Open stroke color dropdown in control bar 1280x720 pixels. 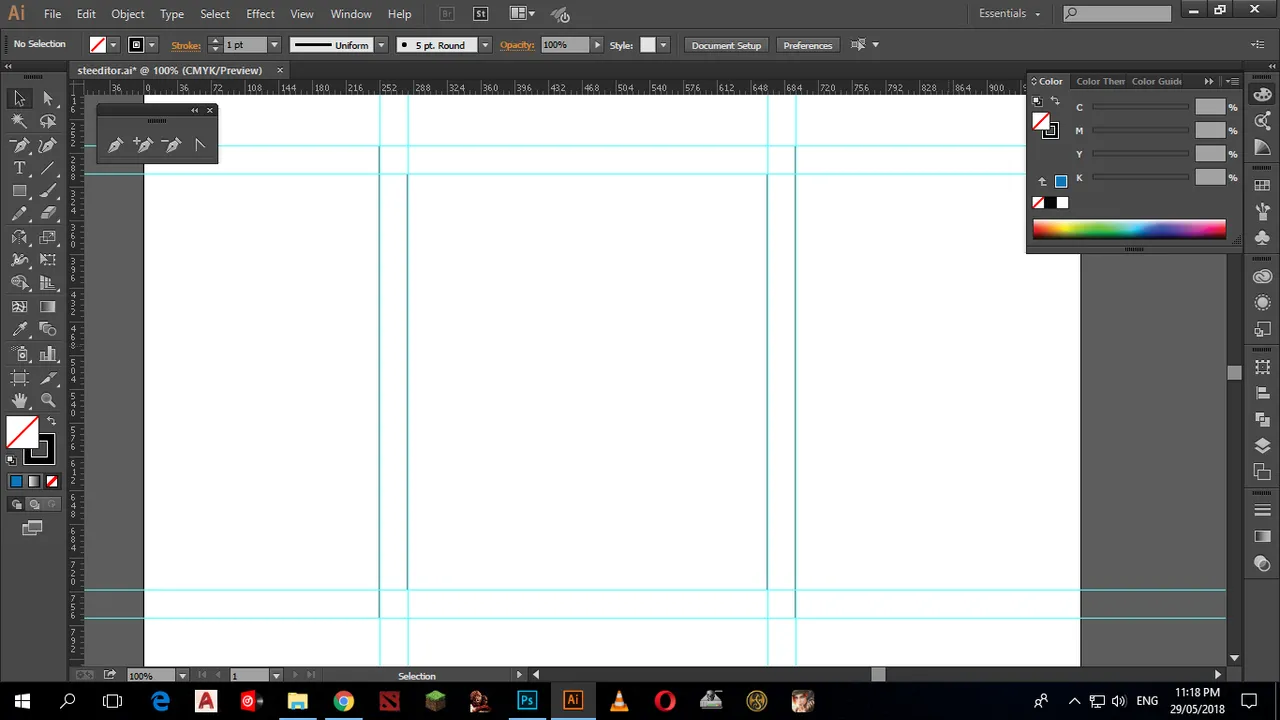pyautogui.click(x=152, y=45)
